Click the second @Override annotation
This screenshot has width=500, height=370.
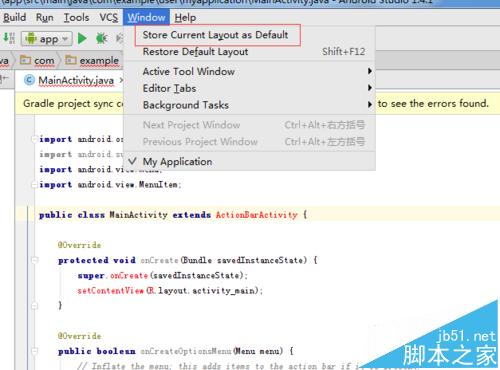(79, 336)
